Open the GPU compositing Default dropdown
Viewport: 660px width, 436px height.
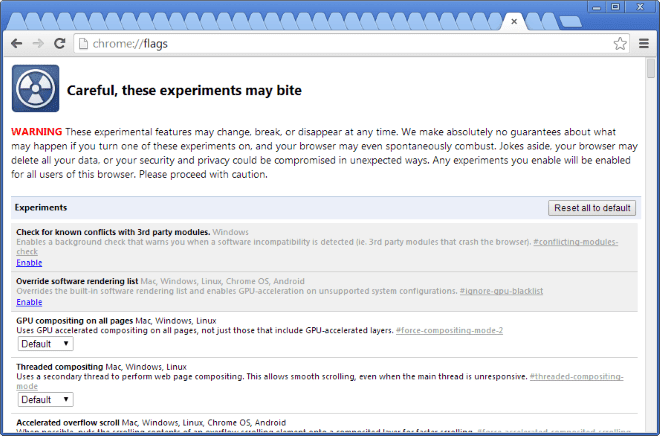point(45,344)
